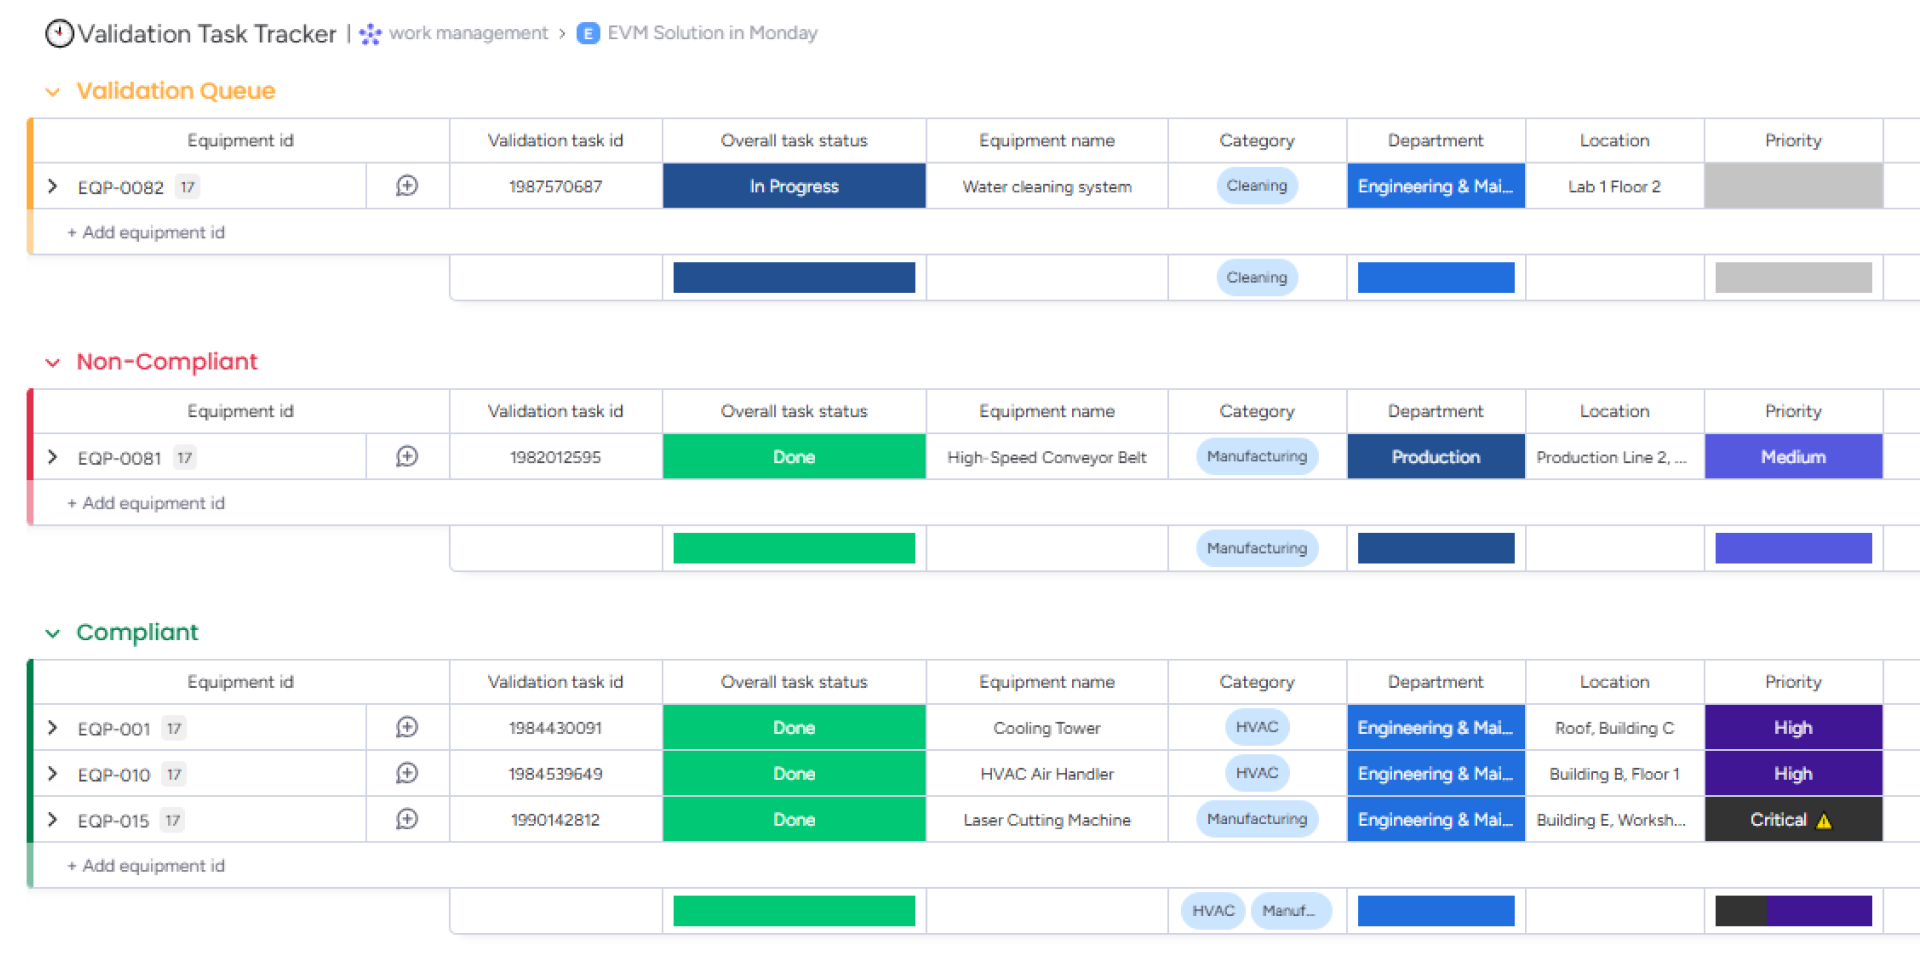
Task: Click Roof, Building C location cell
Action: tap(1614, 728)
